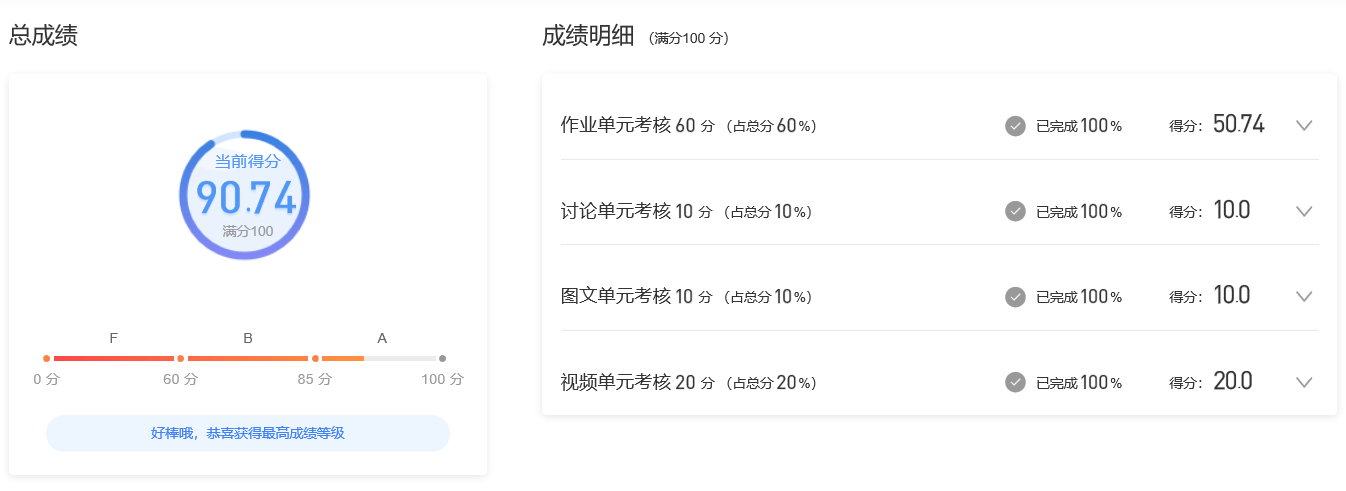
Task: Click the gray 100 分 end dot
Action: click(442, 358)
